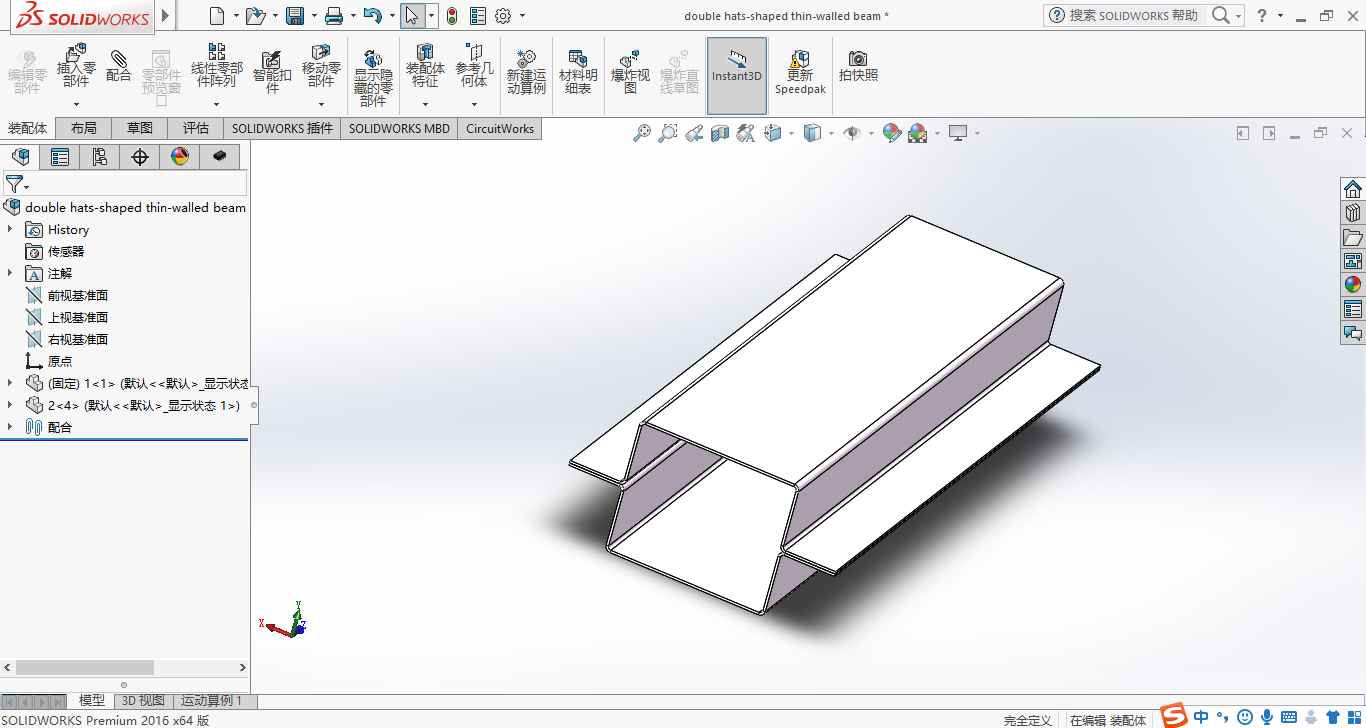This screenshot has width=1366, height=728.
Task: Open the Save button dropdown arrow
Action: (x=314, y=16)
